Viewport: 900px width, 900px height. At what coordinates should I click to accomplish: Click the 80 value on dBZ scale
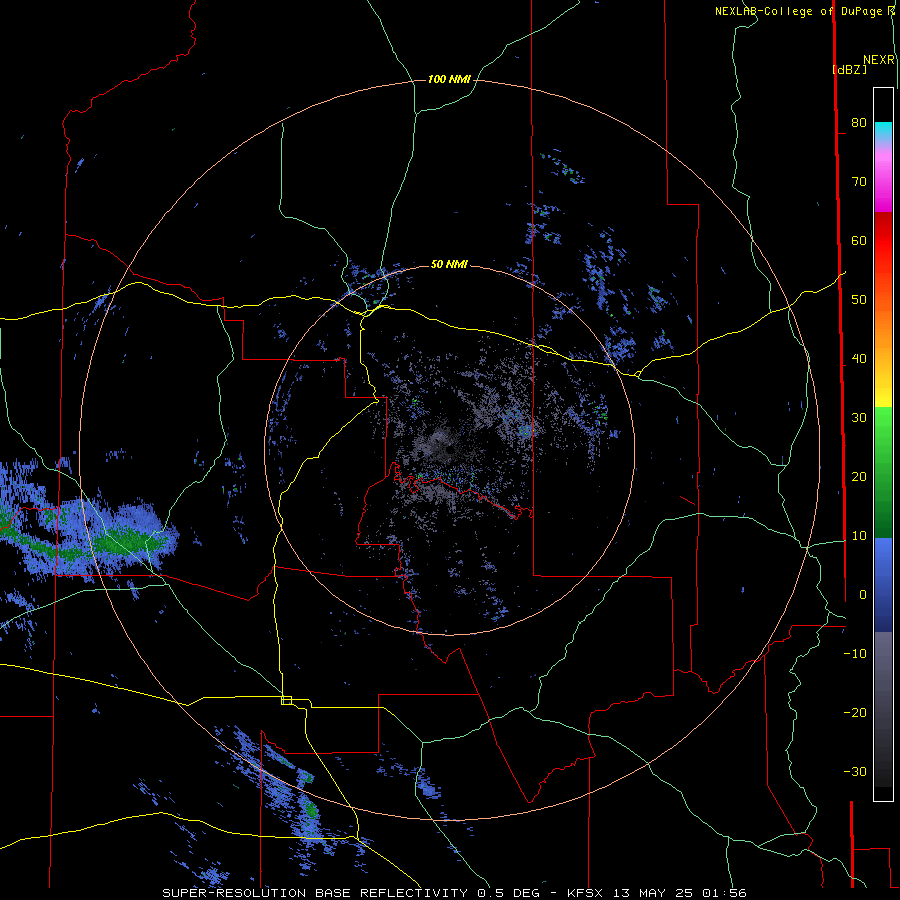pos(859,122)
